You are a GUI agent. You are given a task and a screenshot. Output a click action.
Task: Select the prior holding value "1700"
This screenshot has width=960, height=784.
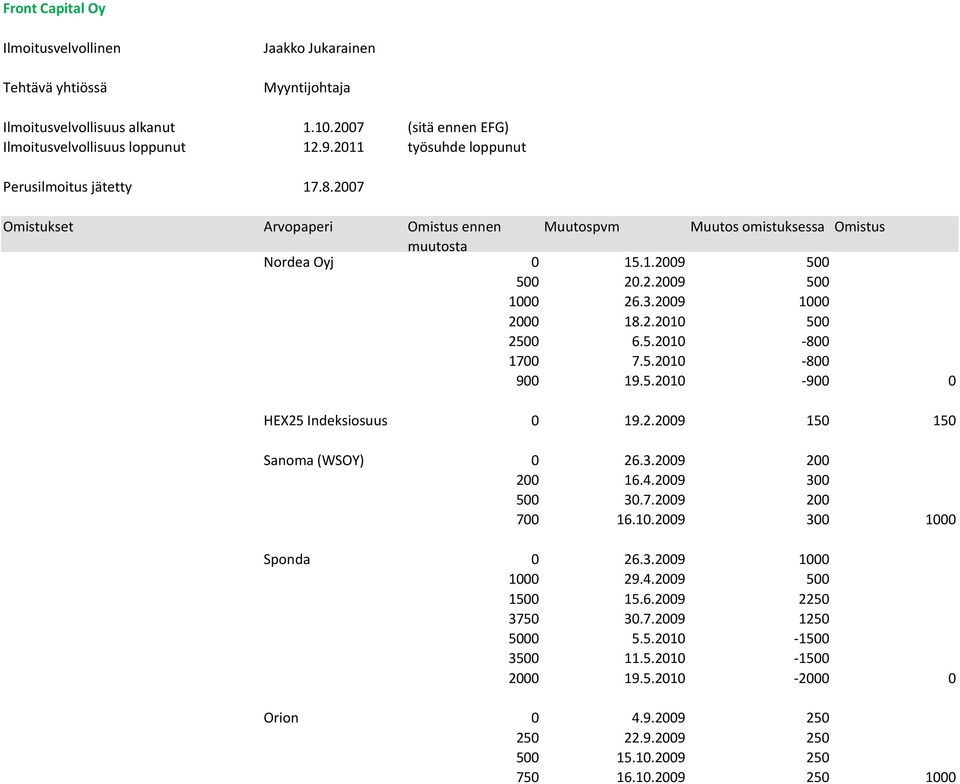[x=523, y=361]
